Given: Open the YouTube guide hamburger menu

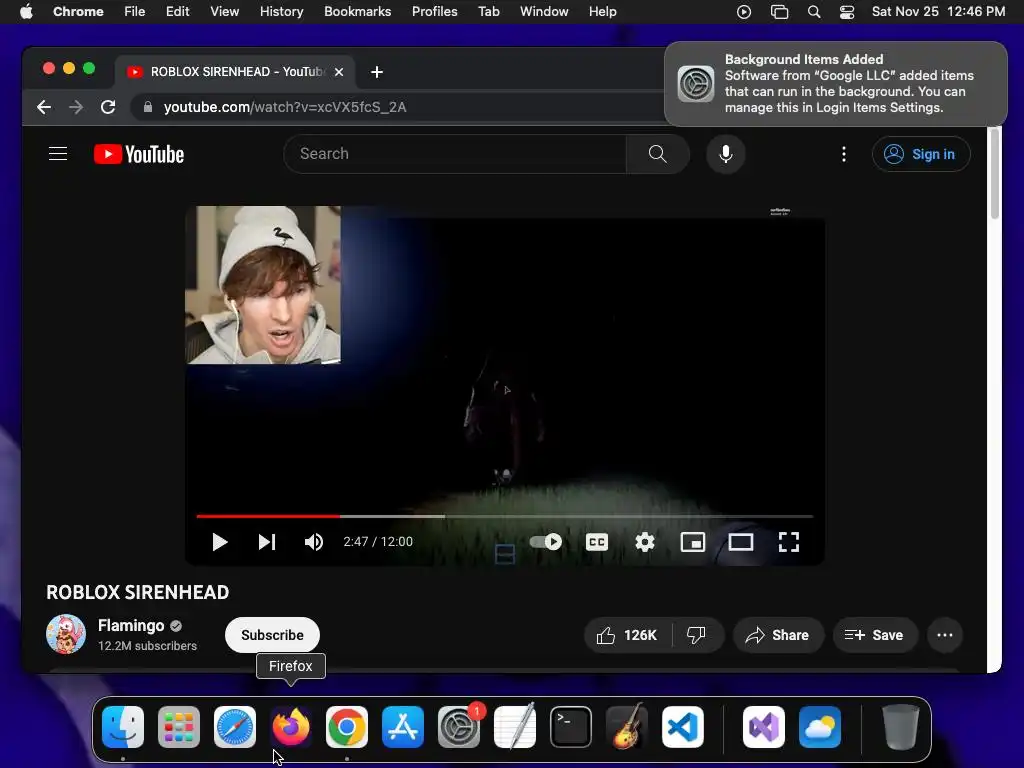Looking at the screenshot, I should tap(58, 153).
